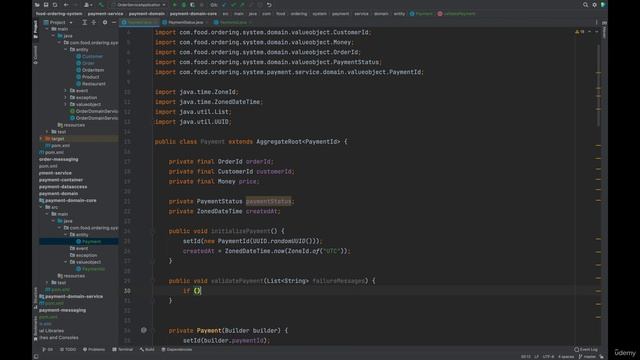Open IDE settings gear at top right
The width and height of the screenshot is (640, 360).
(x=594, y=5)
